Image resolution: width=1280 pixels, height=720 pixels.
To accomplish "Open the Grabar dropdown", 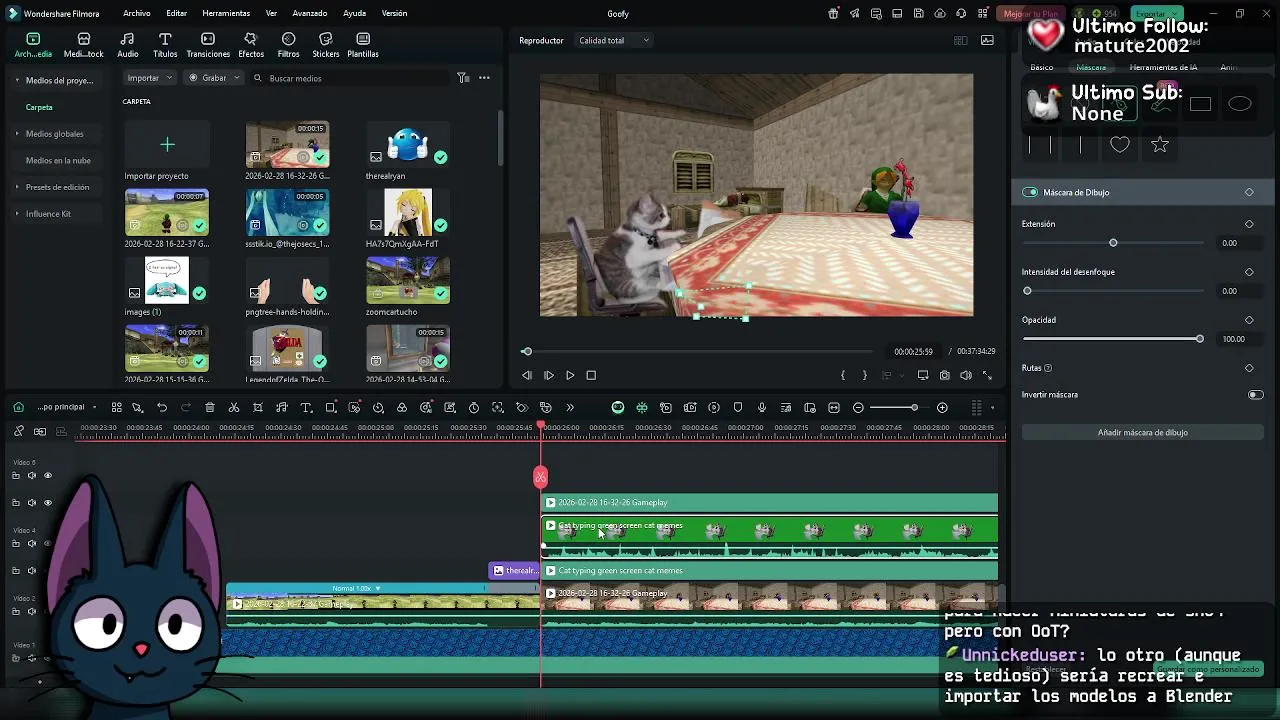I will [214, 78].
